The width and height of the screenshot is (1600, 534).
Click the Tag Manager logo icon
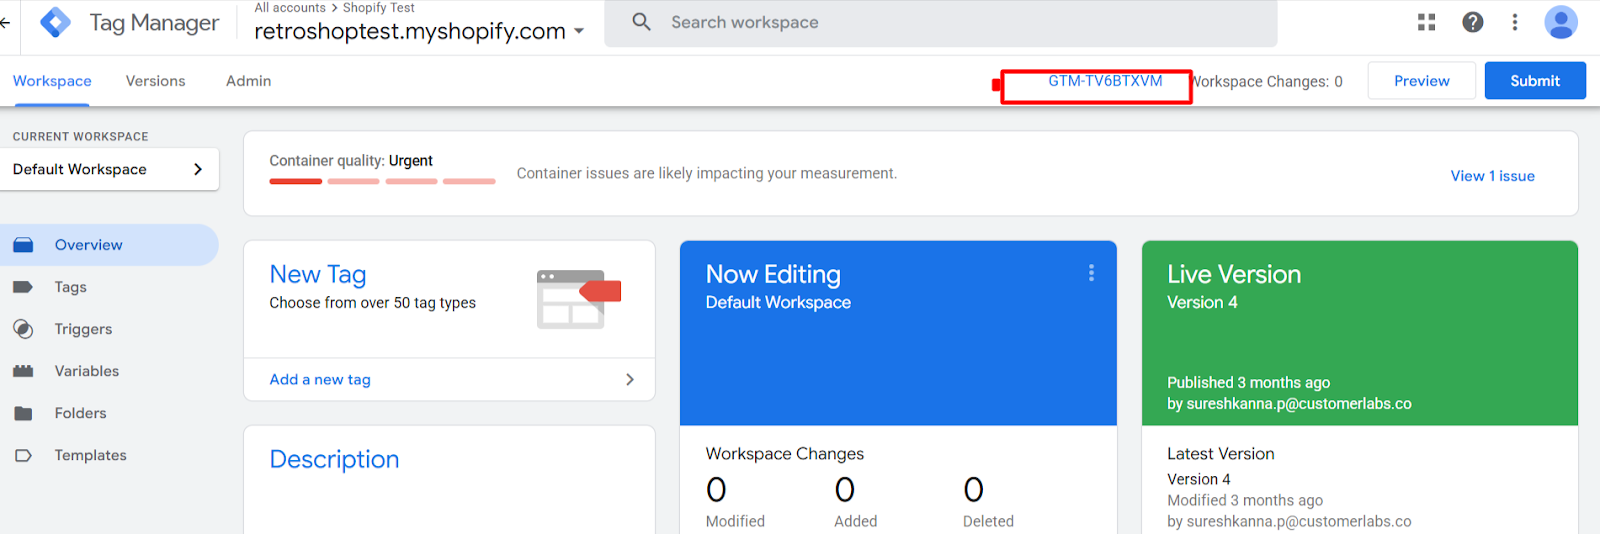(55, 22)
